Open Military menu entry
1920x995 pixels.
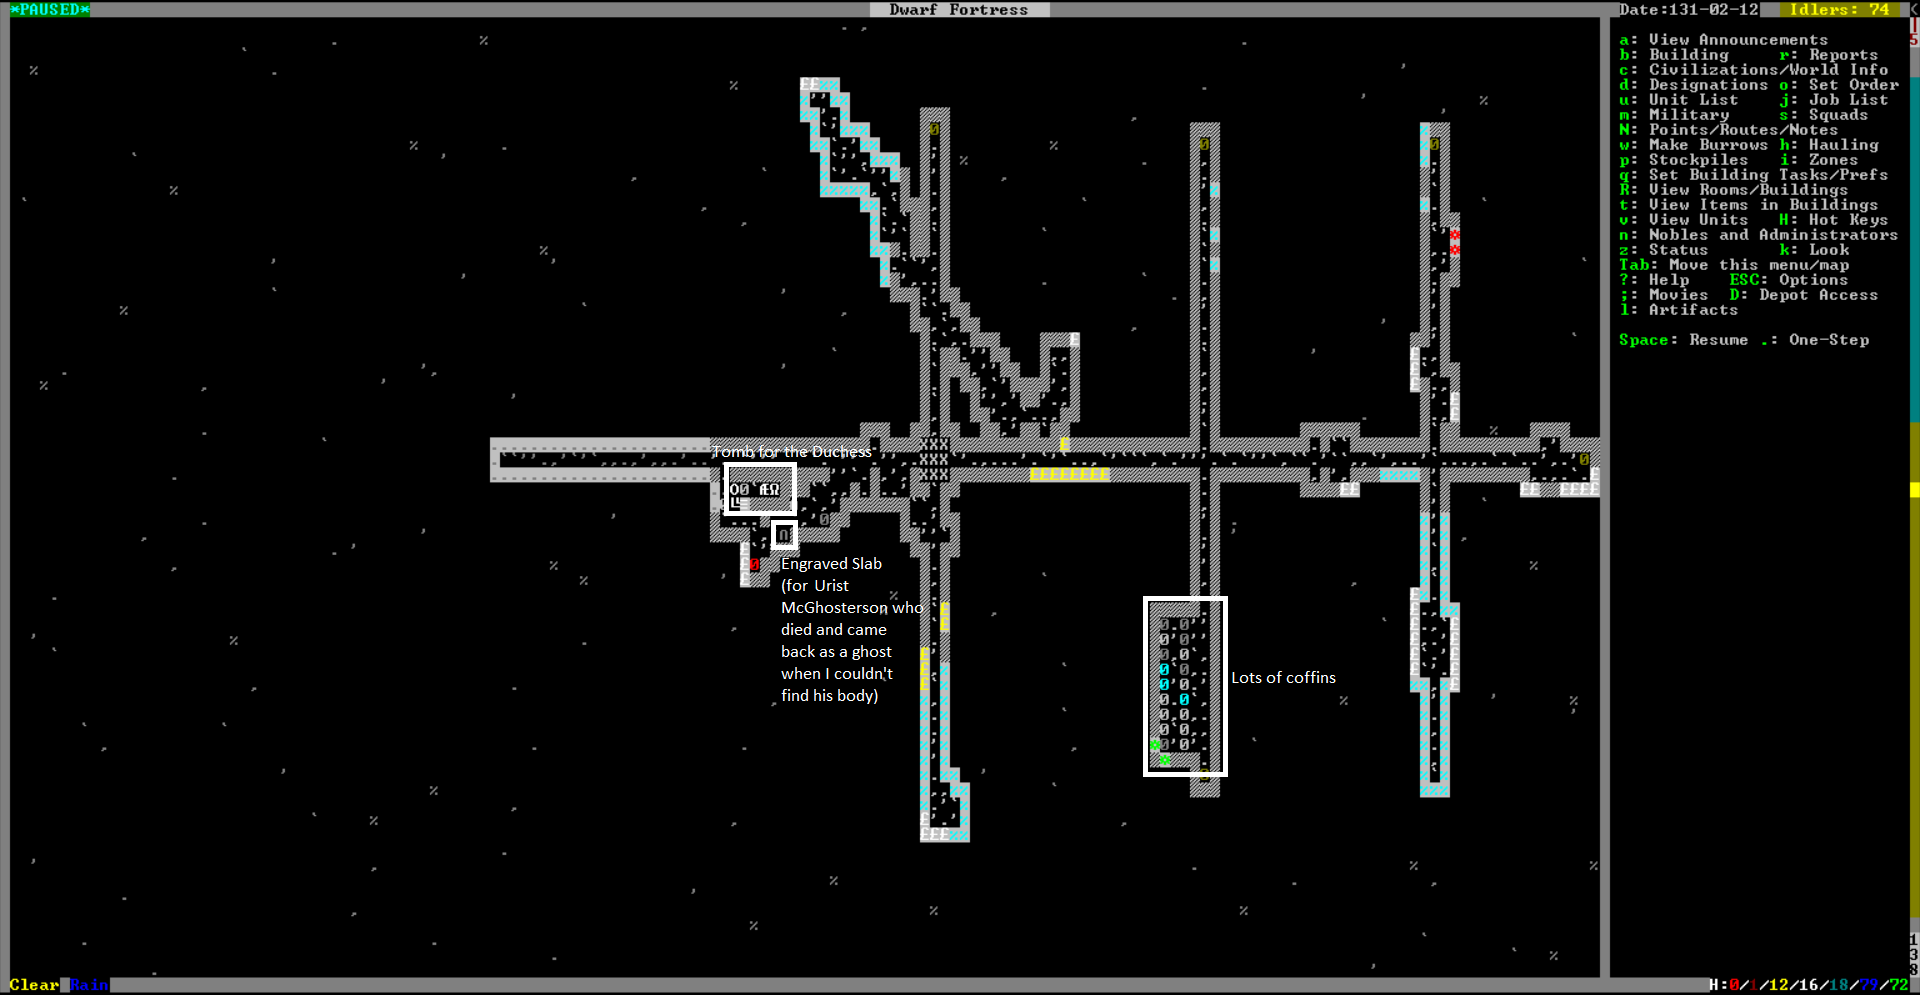[x=1673, y=115]
